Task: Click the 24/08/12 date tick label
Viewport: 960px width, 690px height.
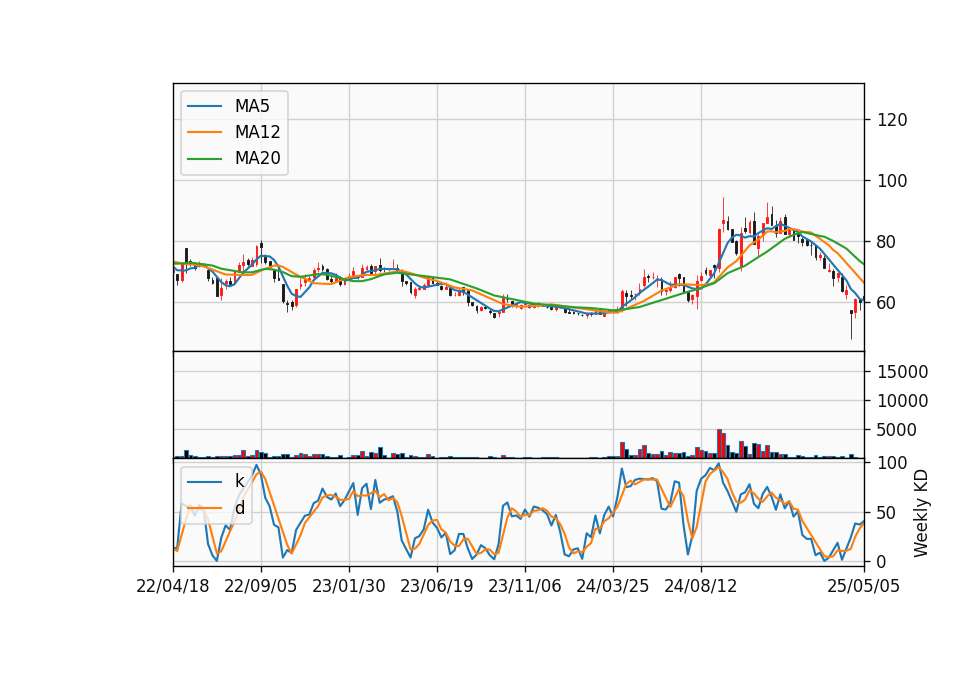Action: (701, 586)
